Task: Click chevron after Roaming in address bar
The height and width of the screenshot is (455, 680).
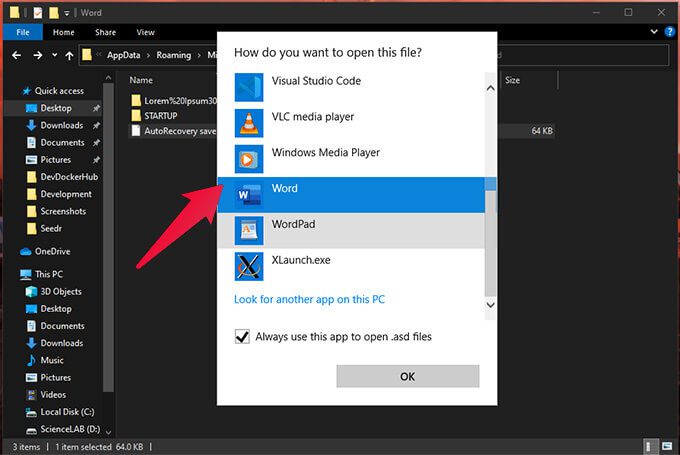Action: pos(199,56)
